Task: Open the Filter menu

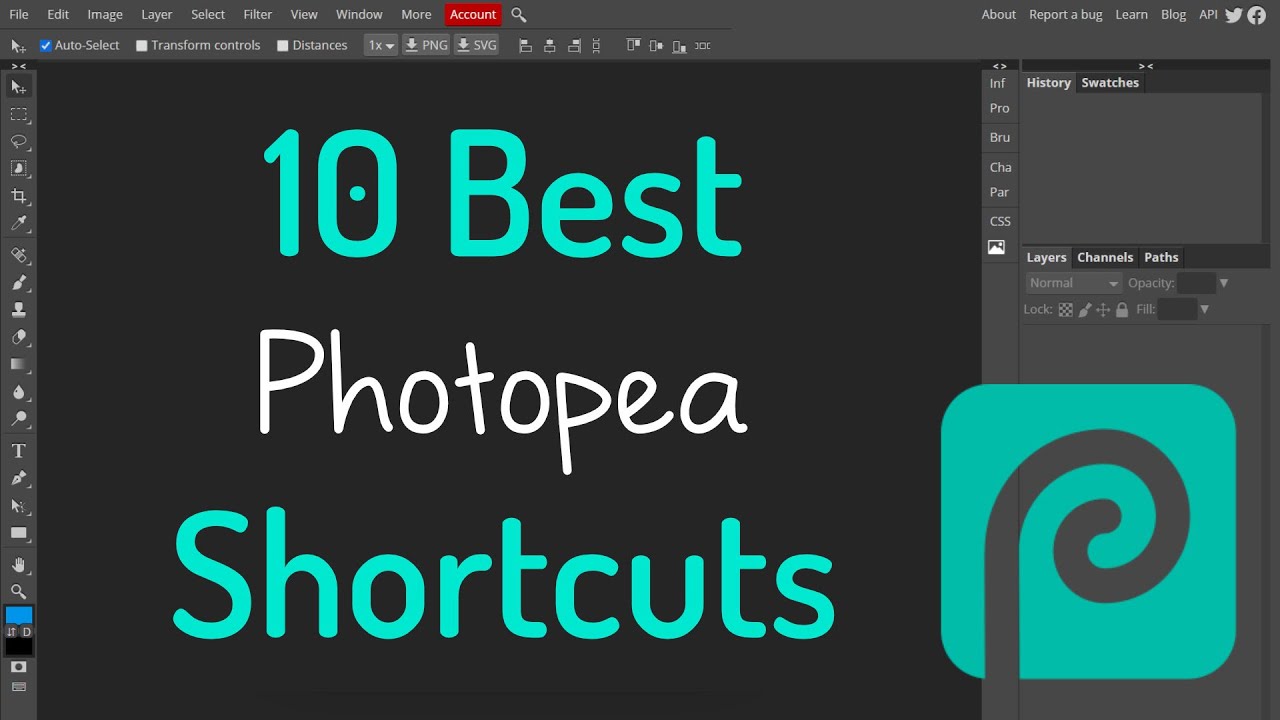Action: click(x=258, y=14)
